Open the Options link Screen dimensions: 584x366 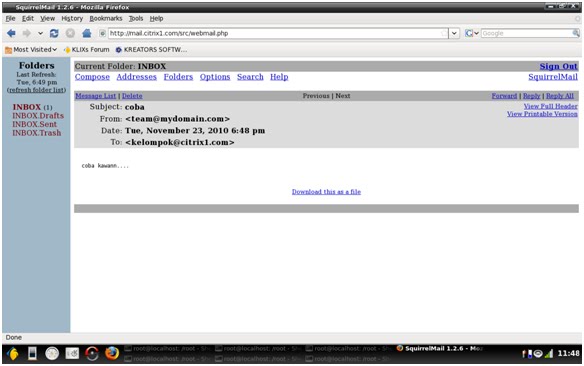[215, 77]
